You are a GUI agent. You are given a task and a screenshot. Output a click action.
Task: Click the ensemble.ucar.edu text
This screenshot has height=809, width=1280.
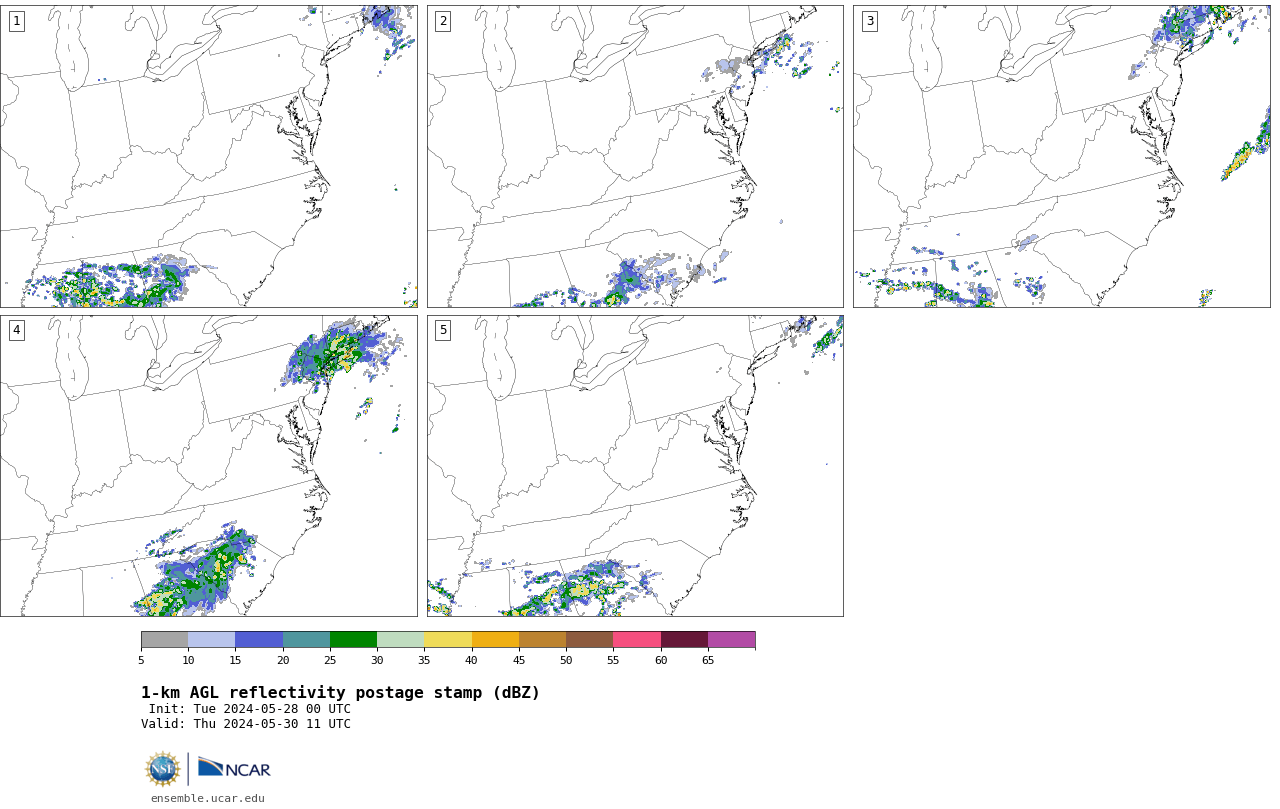[x=208, y=798]
